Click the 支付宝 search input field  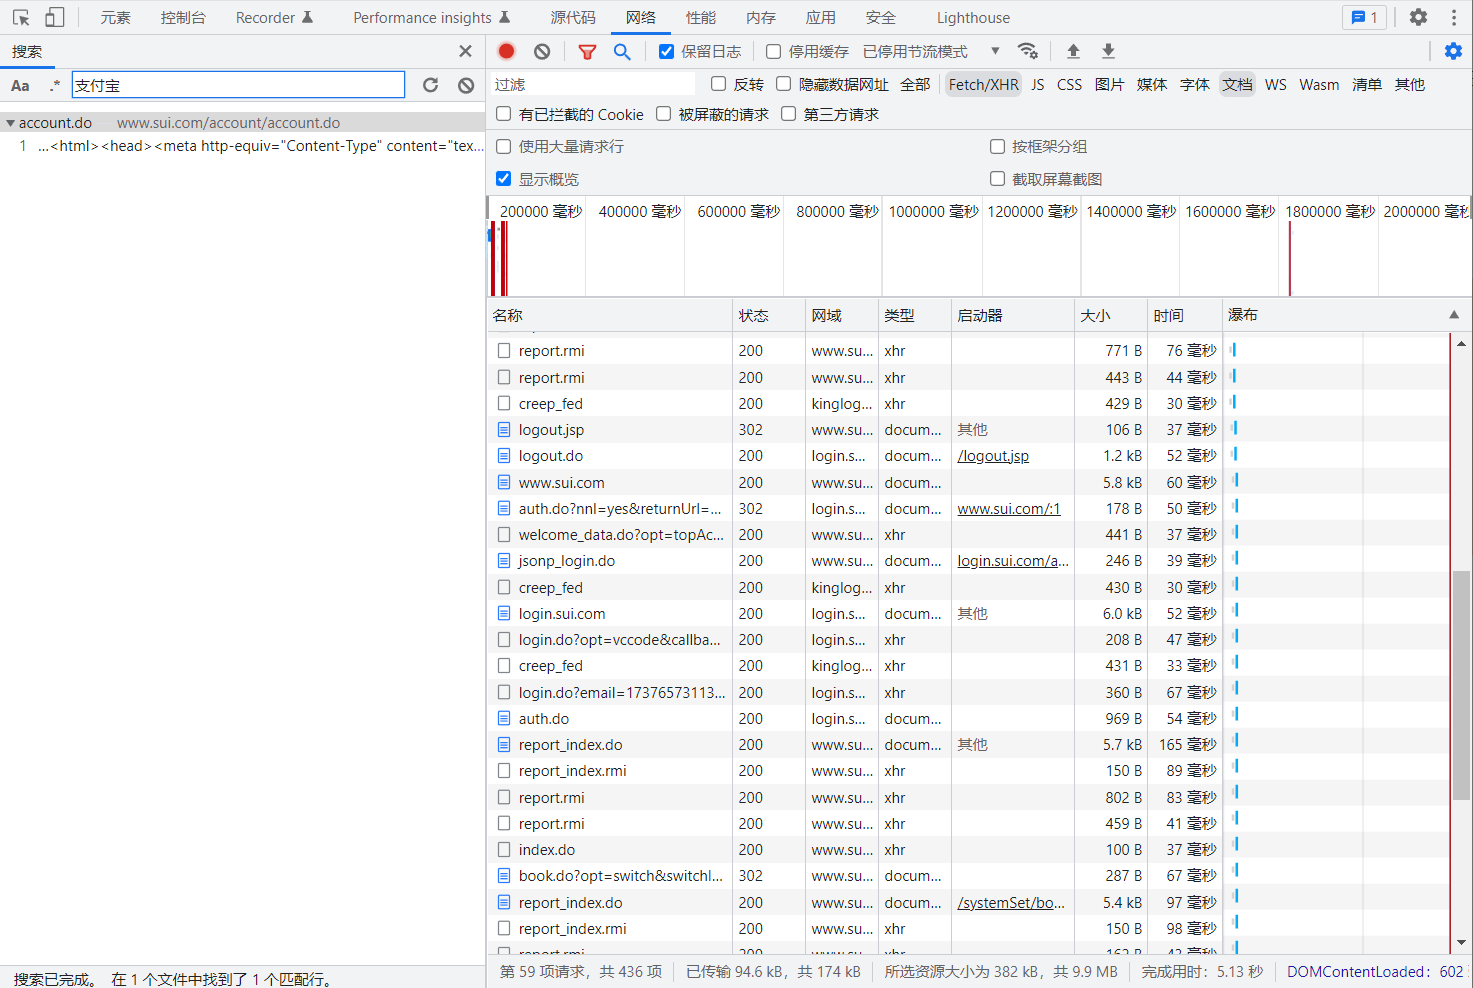pyautogui.click(x=238, y=85)
